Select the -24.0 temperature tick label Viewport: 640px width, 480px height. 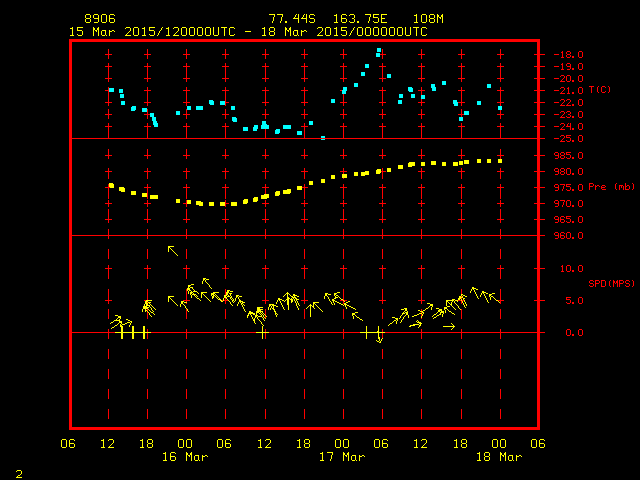569,127
